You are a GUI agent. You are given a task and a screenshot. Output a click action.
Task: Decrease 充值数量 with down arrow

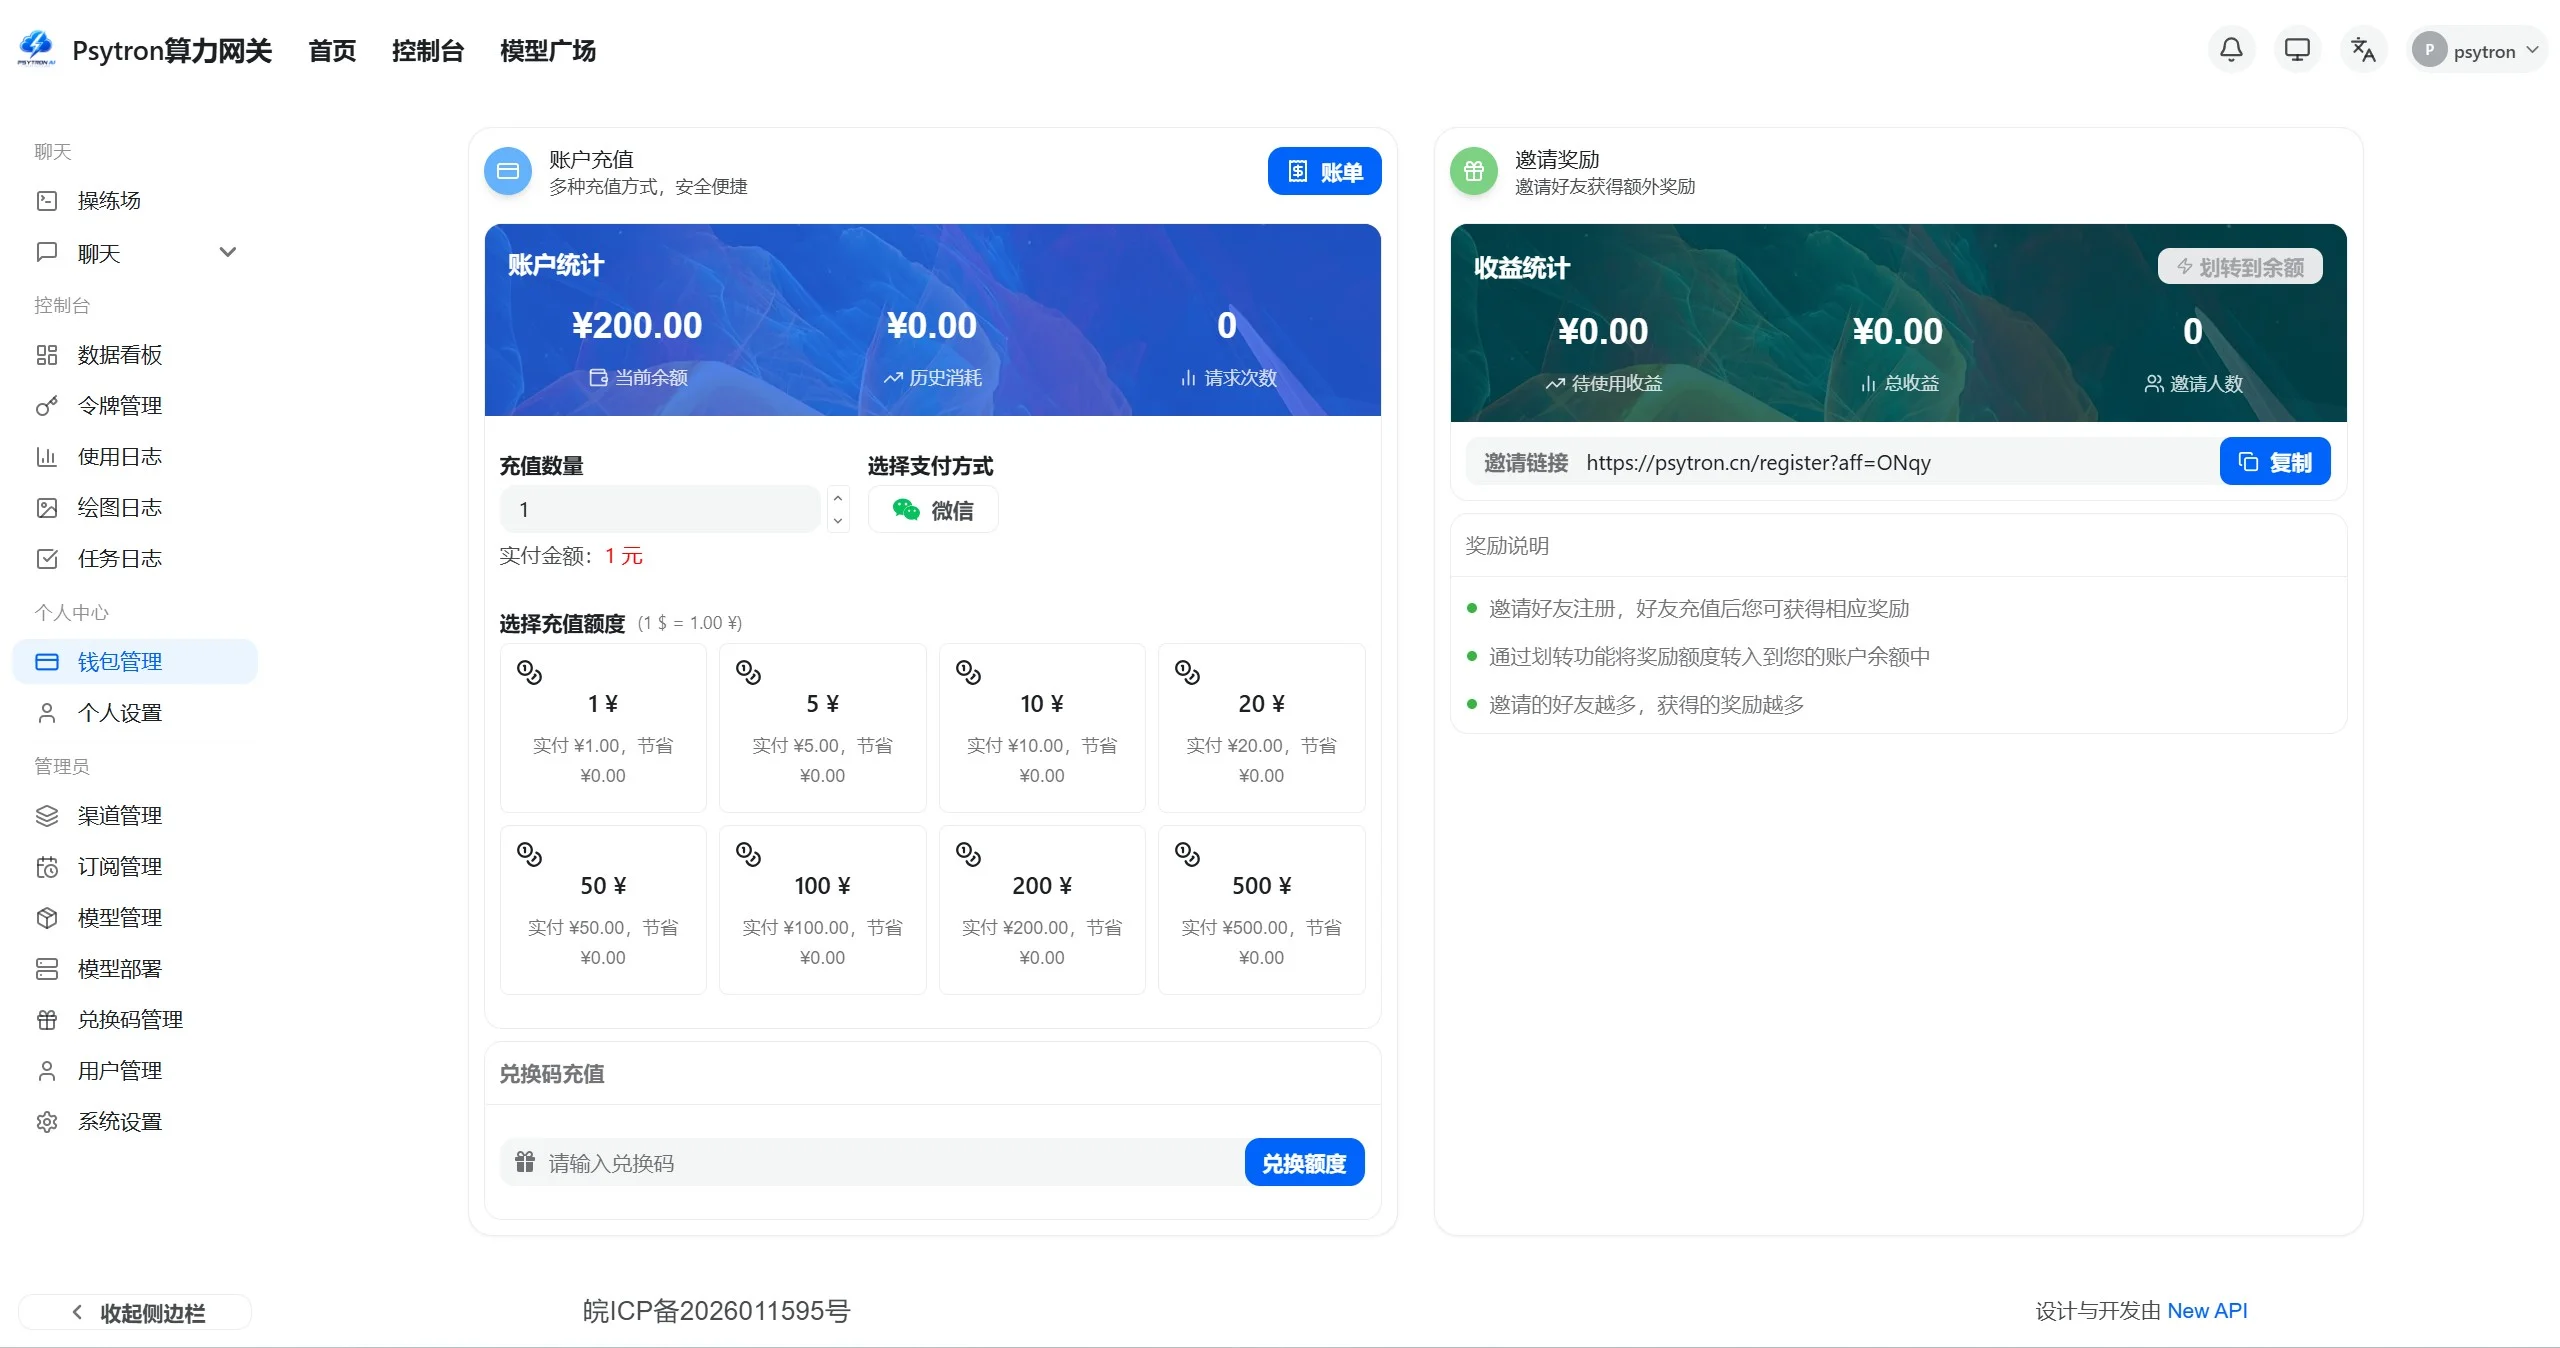[x=838, y=521]
